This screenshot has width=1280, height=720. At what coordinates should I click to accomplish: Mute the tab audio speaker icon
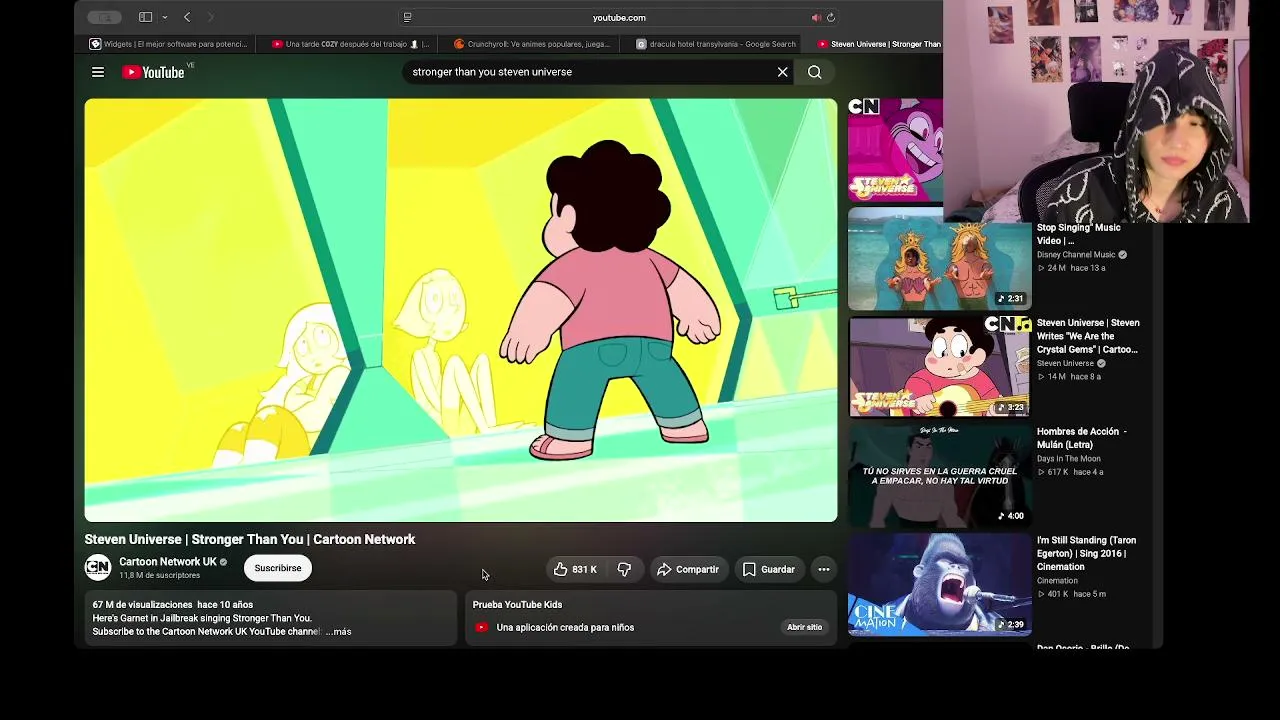click(x=816, y=17)
